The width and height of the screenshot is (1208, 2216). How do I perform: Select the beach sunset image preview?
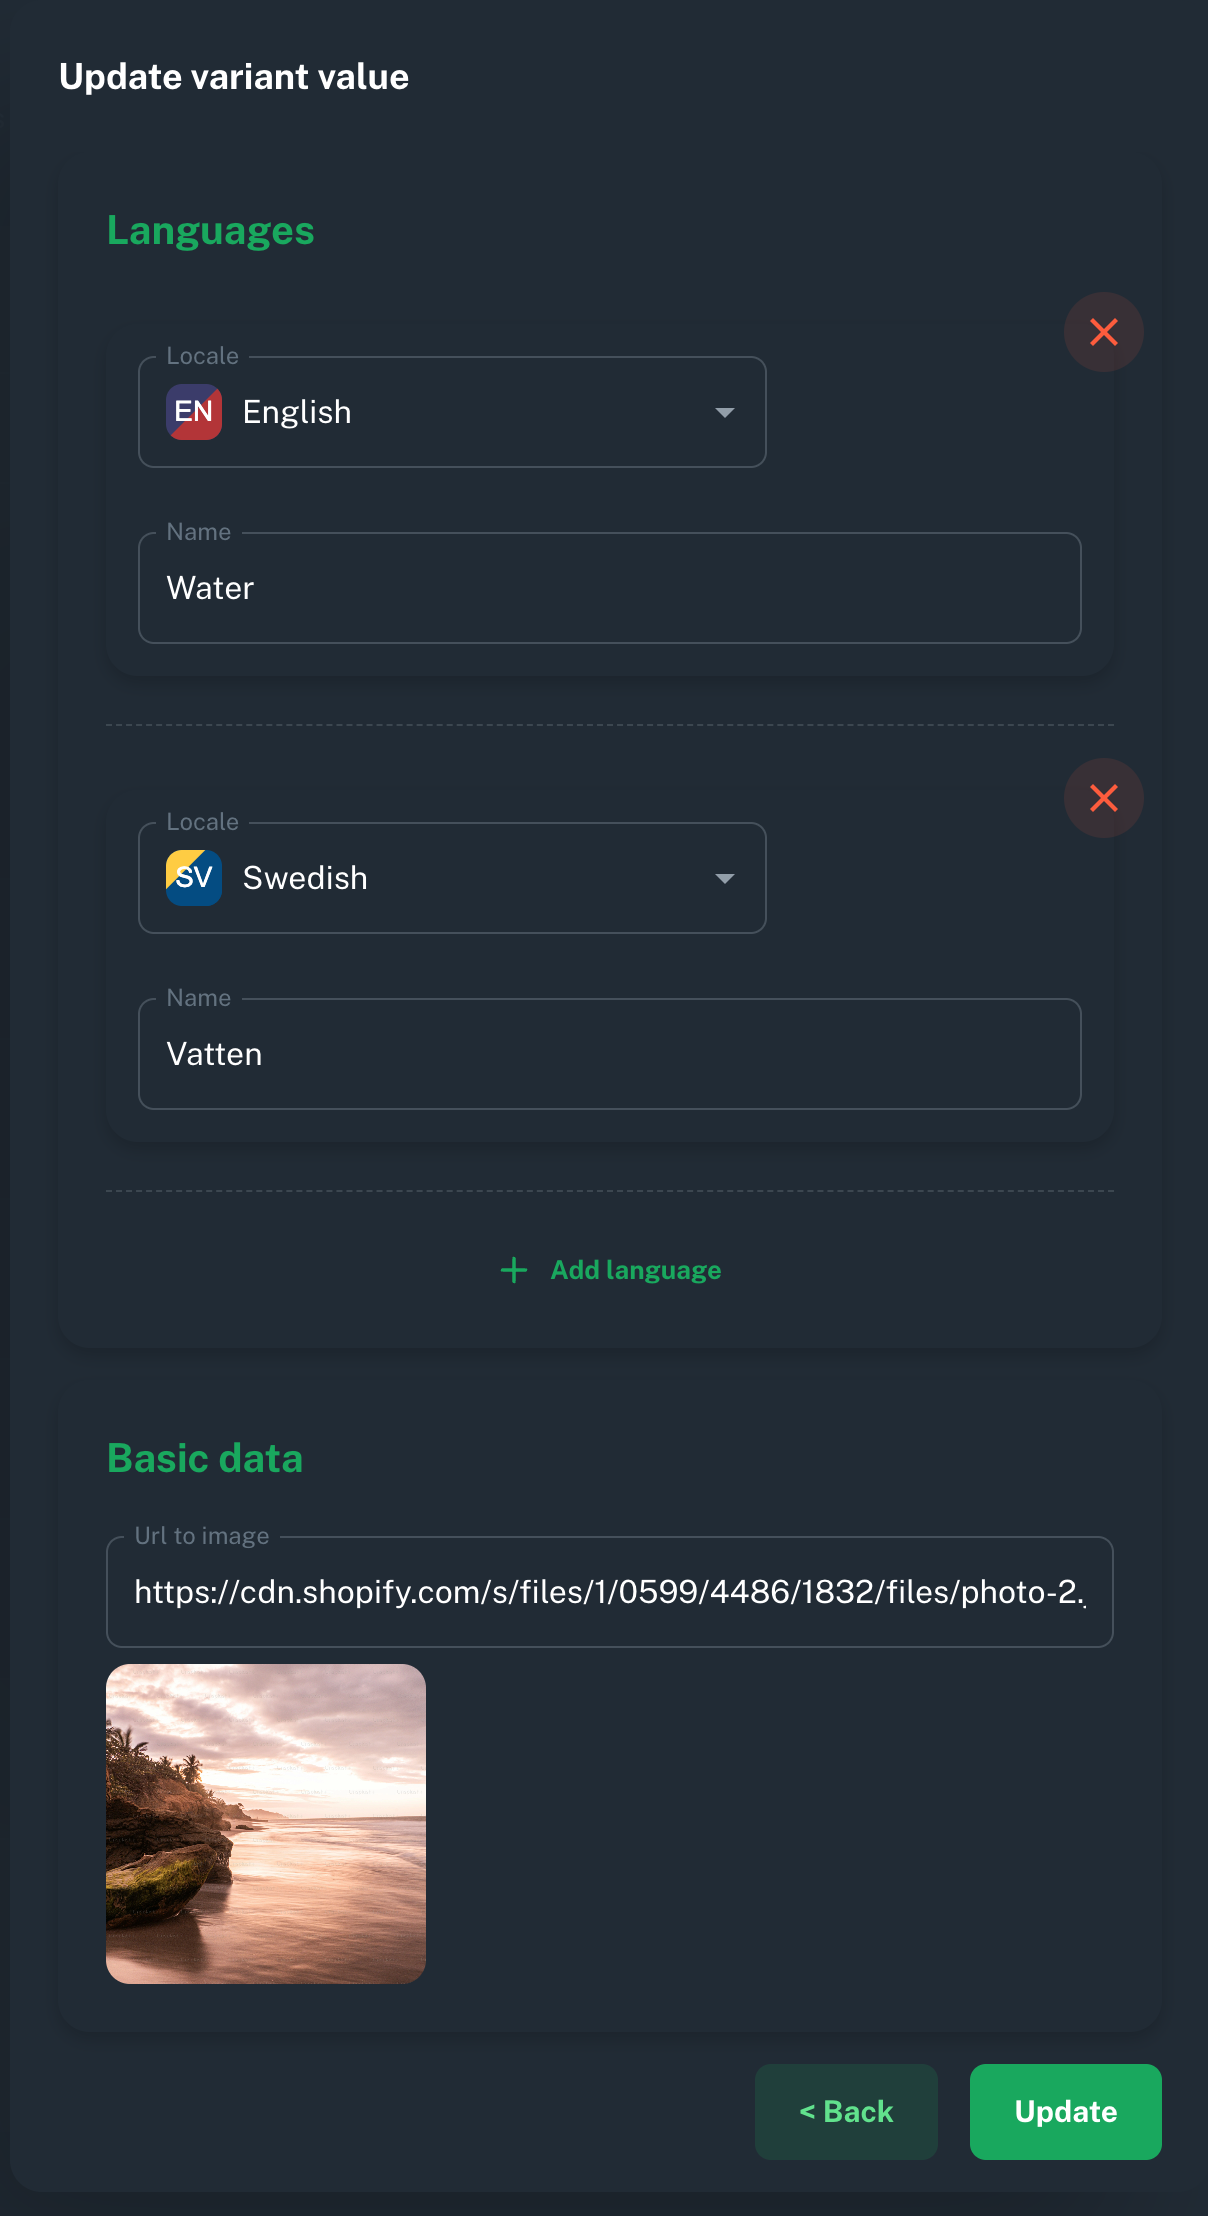[266, 1824]
